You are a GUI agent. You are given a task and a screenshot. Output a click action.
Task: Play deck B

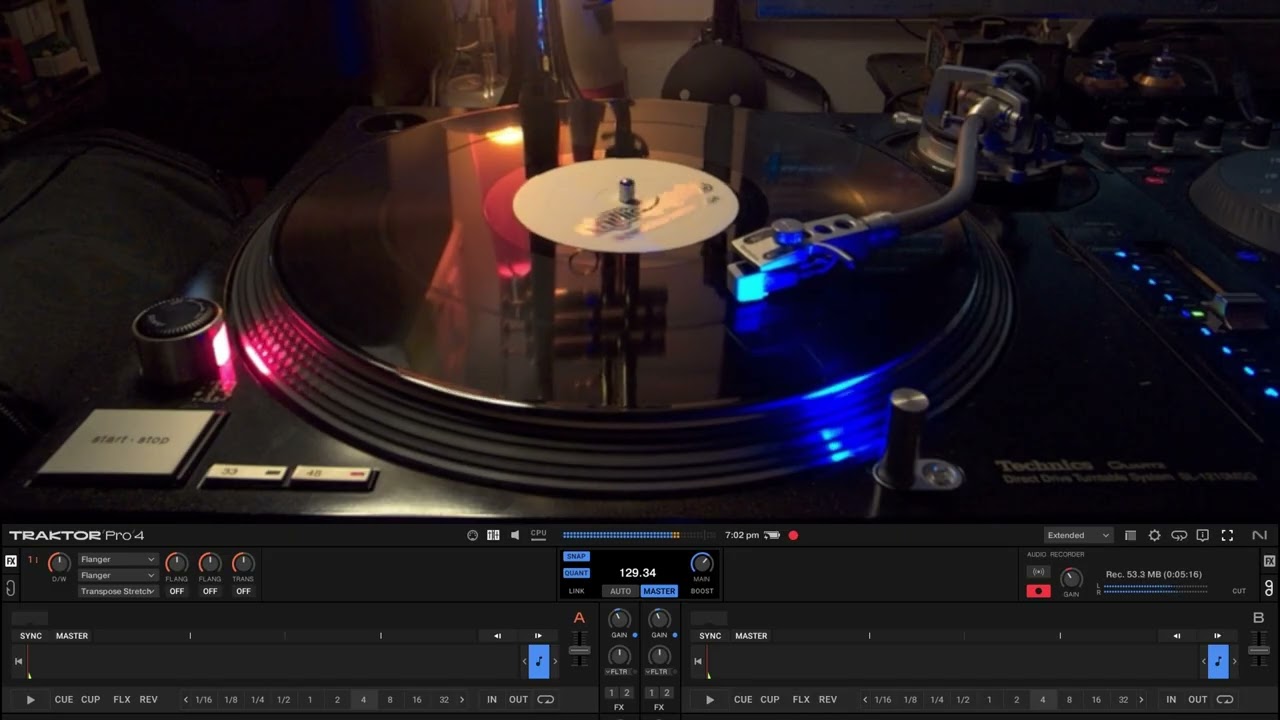(x=710, y=700)
